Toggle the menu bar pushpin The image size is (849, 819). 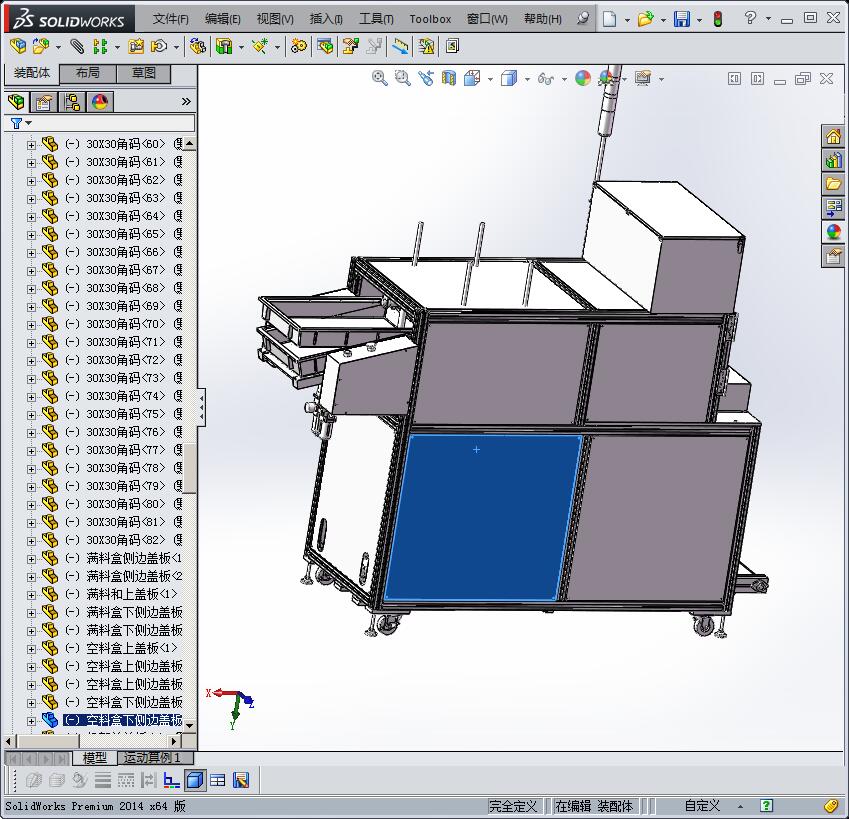pos(583,19)
